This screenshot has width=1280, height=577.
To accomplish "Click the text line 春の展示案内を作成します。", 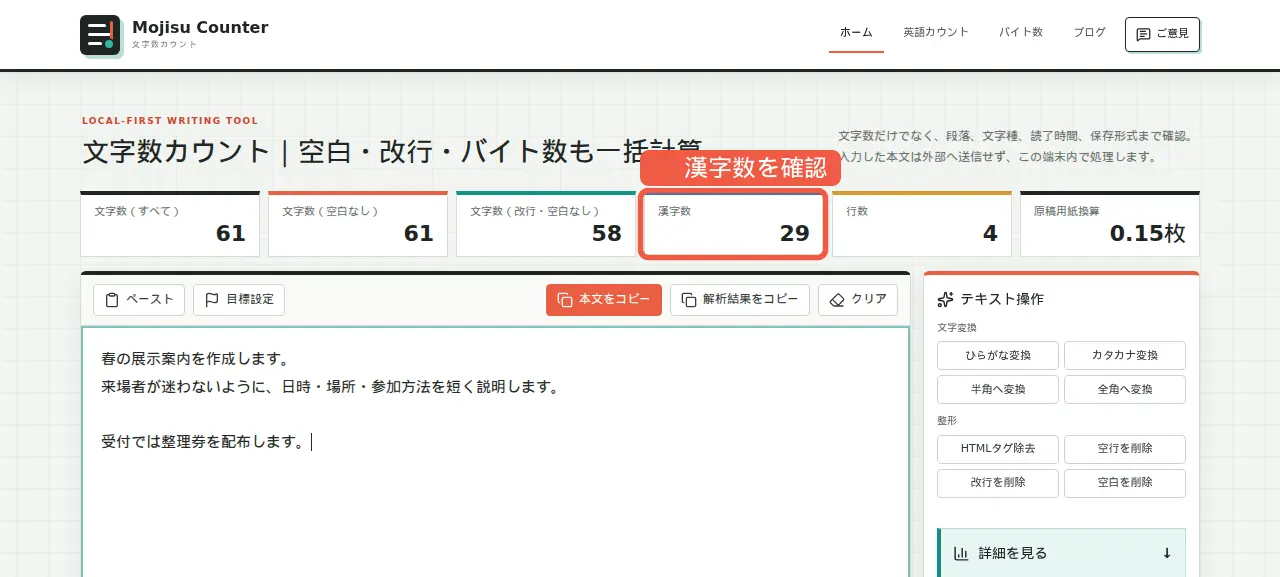I will 195,358.
